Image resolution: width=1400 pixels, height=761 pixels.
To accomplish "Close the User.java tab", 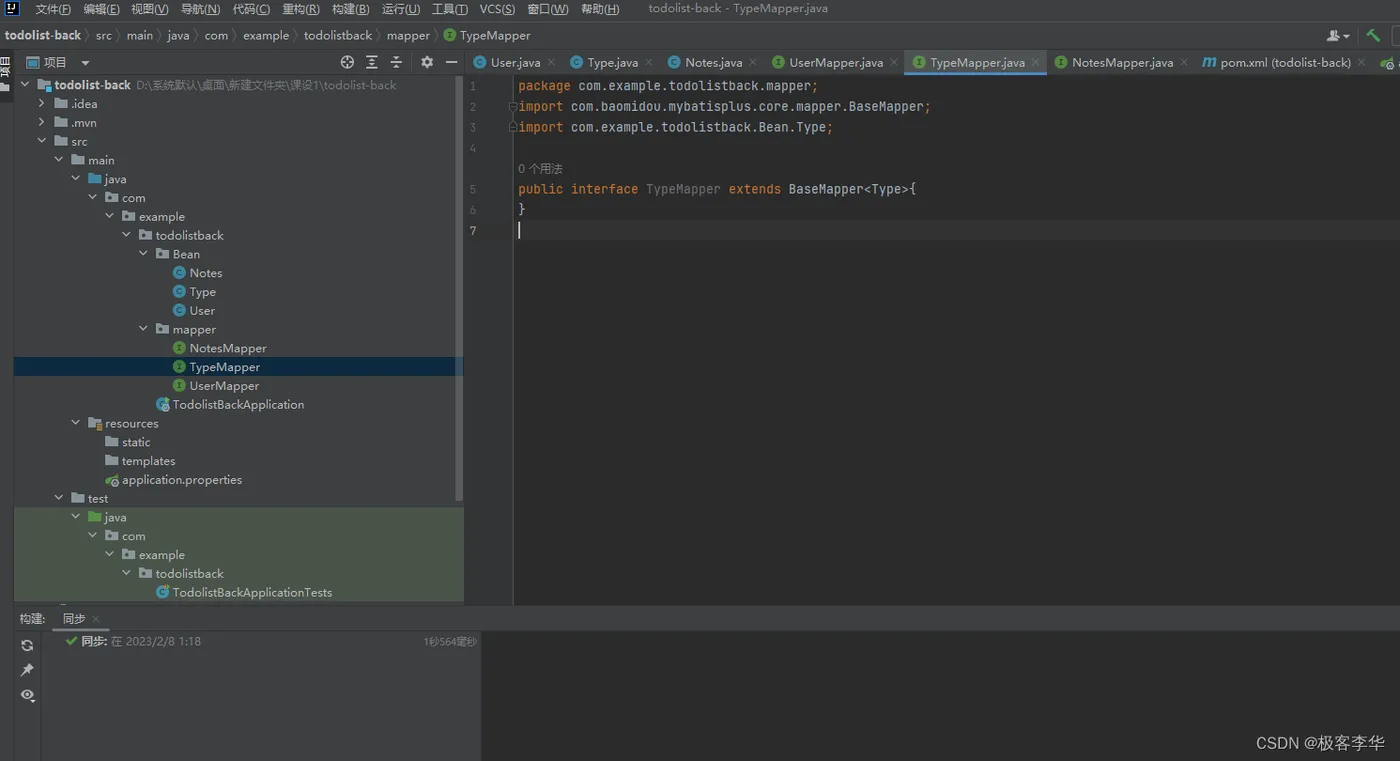I will click(551, 62).
